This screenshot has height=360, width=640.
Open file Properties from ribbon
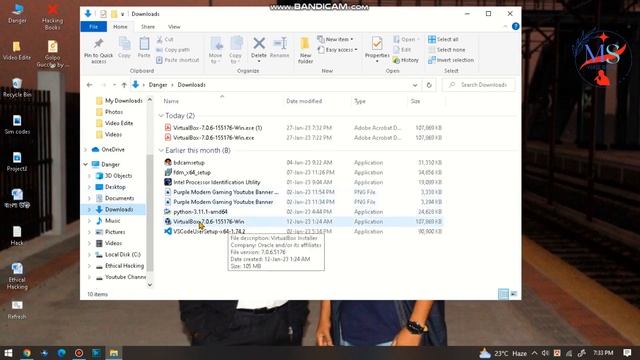coord(377,50)
